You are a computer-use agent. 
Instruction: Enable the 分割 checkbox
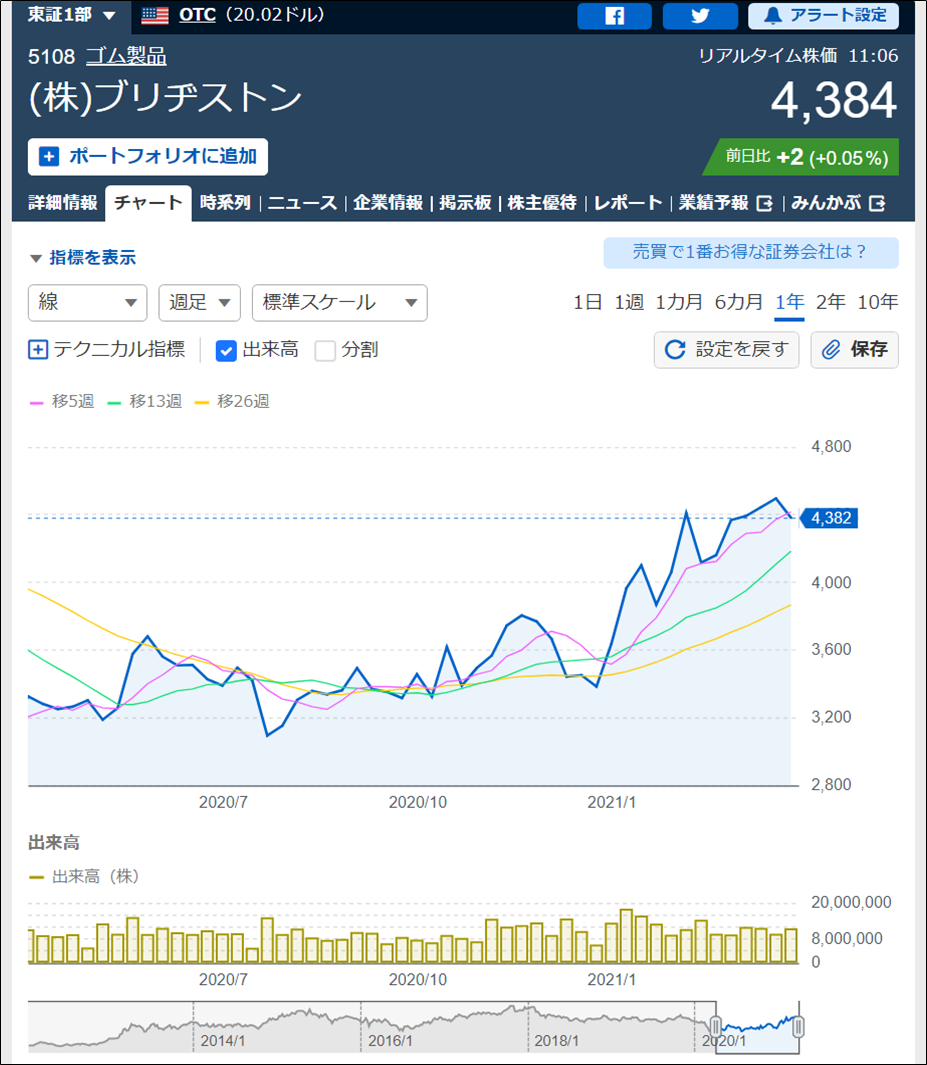point(326,350)
